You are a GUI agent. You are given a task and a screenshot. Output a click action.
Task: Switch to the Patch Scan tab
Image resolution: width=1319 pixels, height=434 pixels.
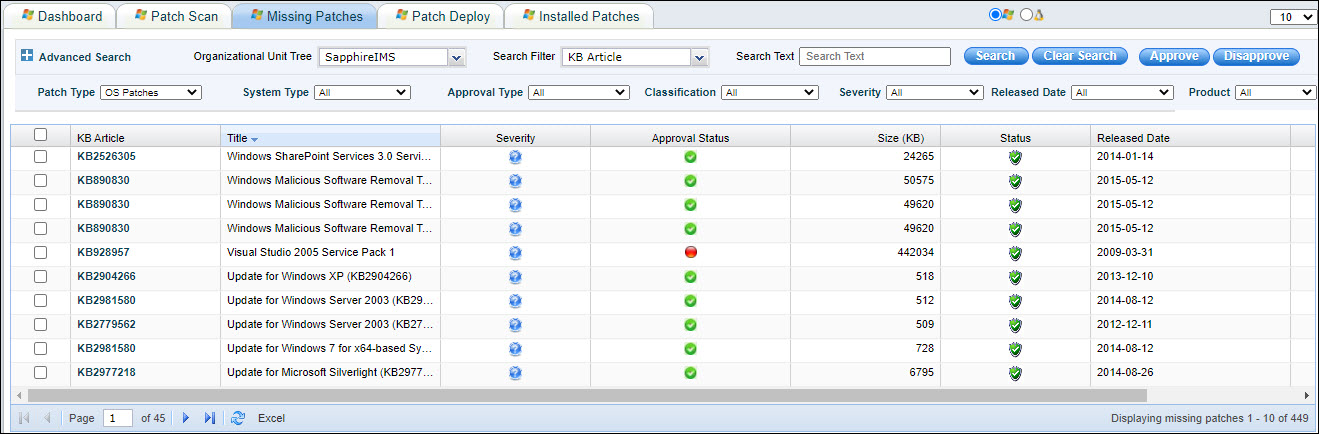pyautogui.click(x=175, y=16)
